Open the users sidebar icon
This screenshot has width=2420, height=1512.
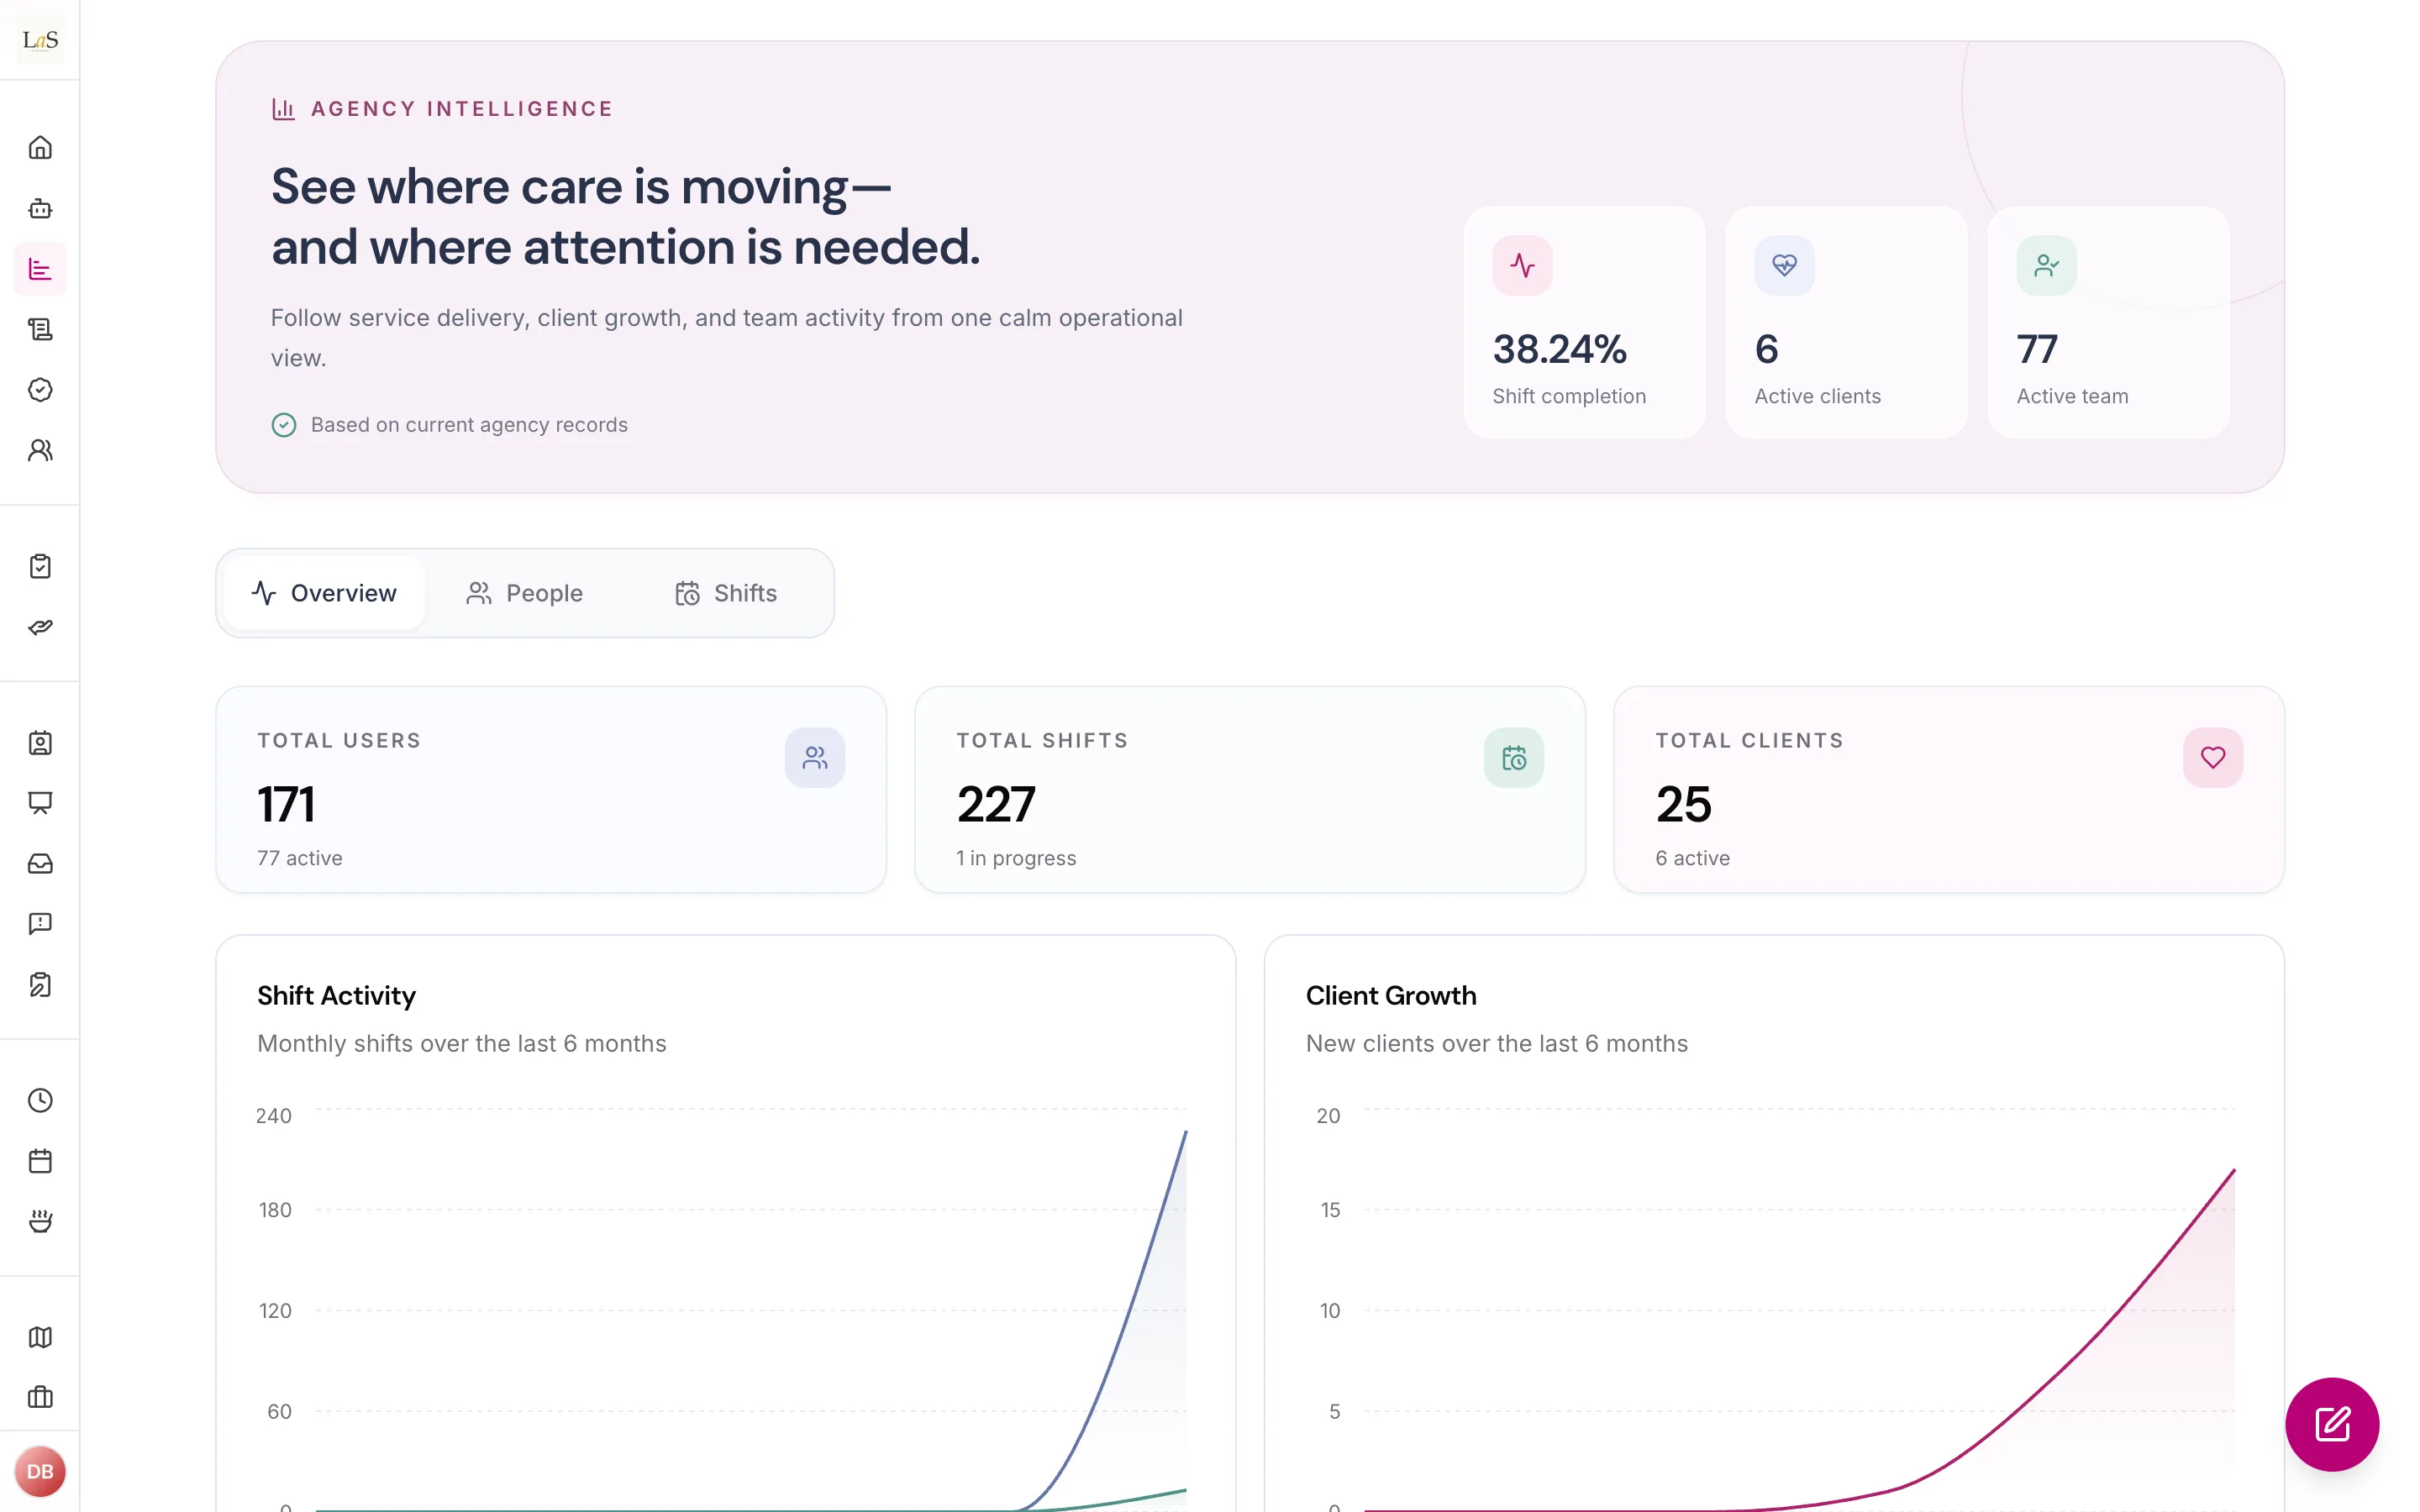(40, 450)
